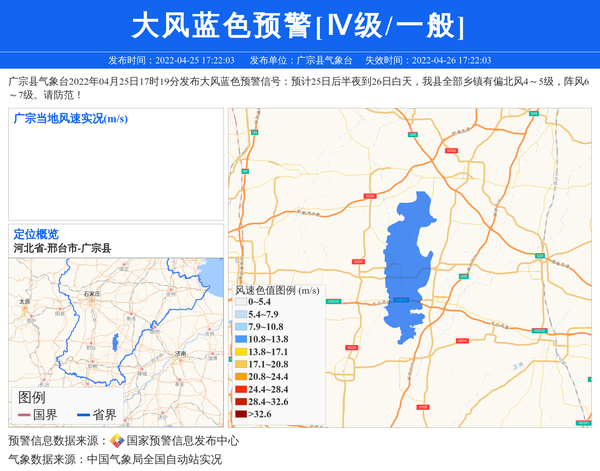Select the 5.4~7.9 wind speed swatch
This screenshot has height=471, width=600.
(240, 315)
